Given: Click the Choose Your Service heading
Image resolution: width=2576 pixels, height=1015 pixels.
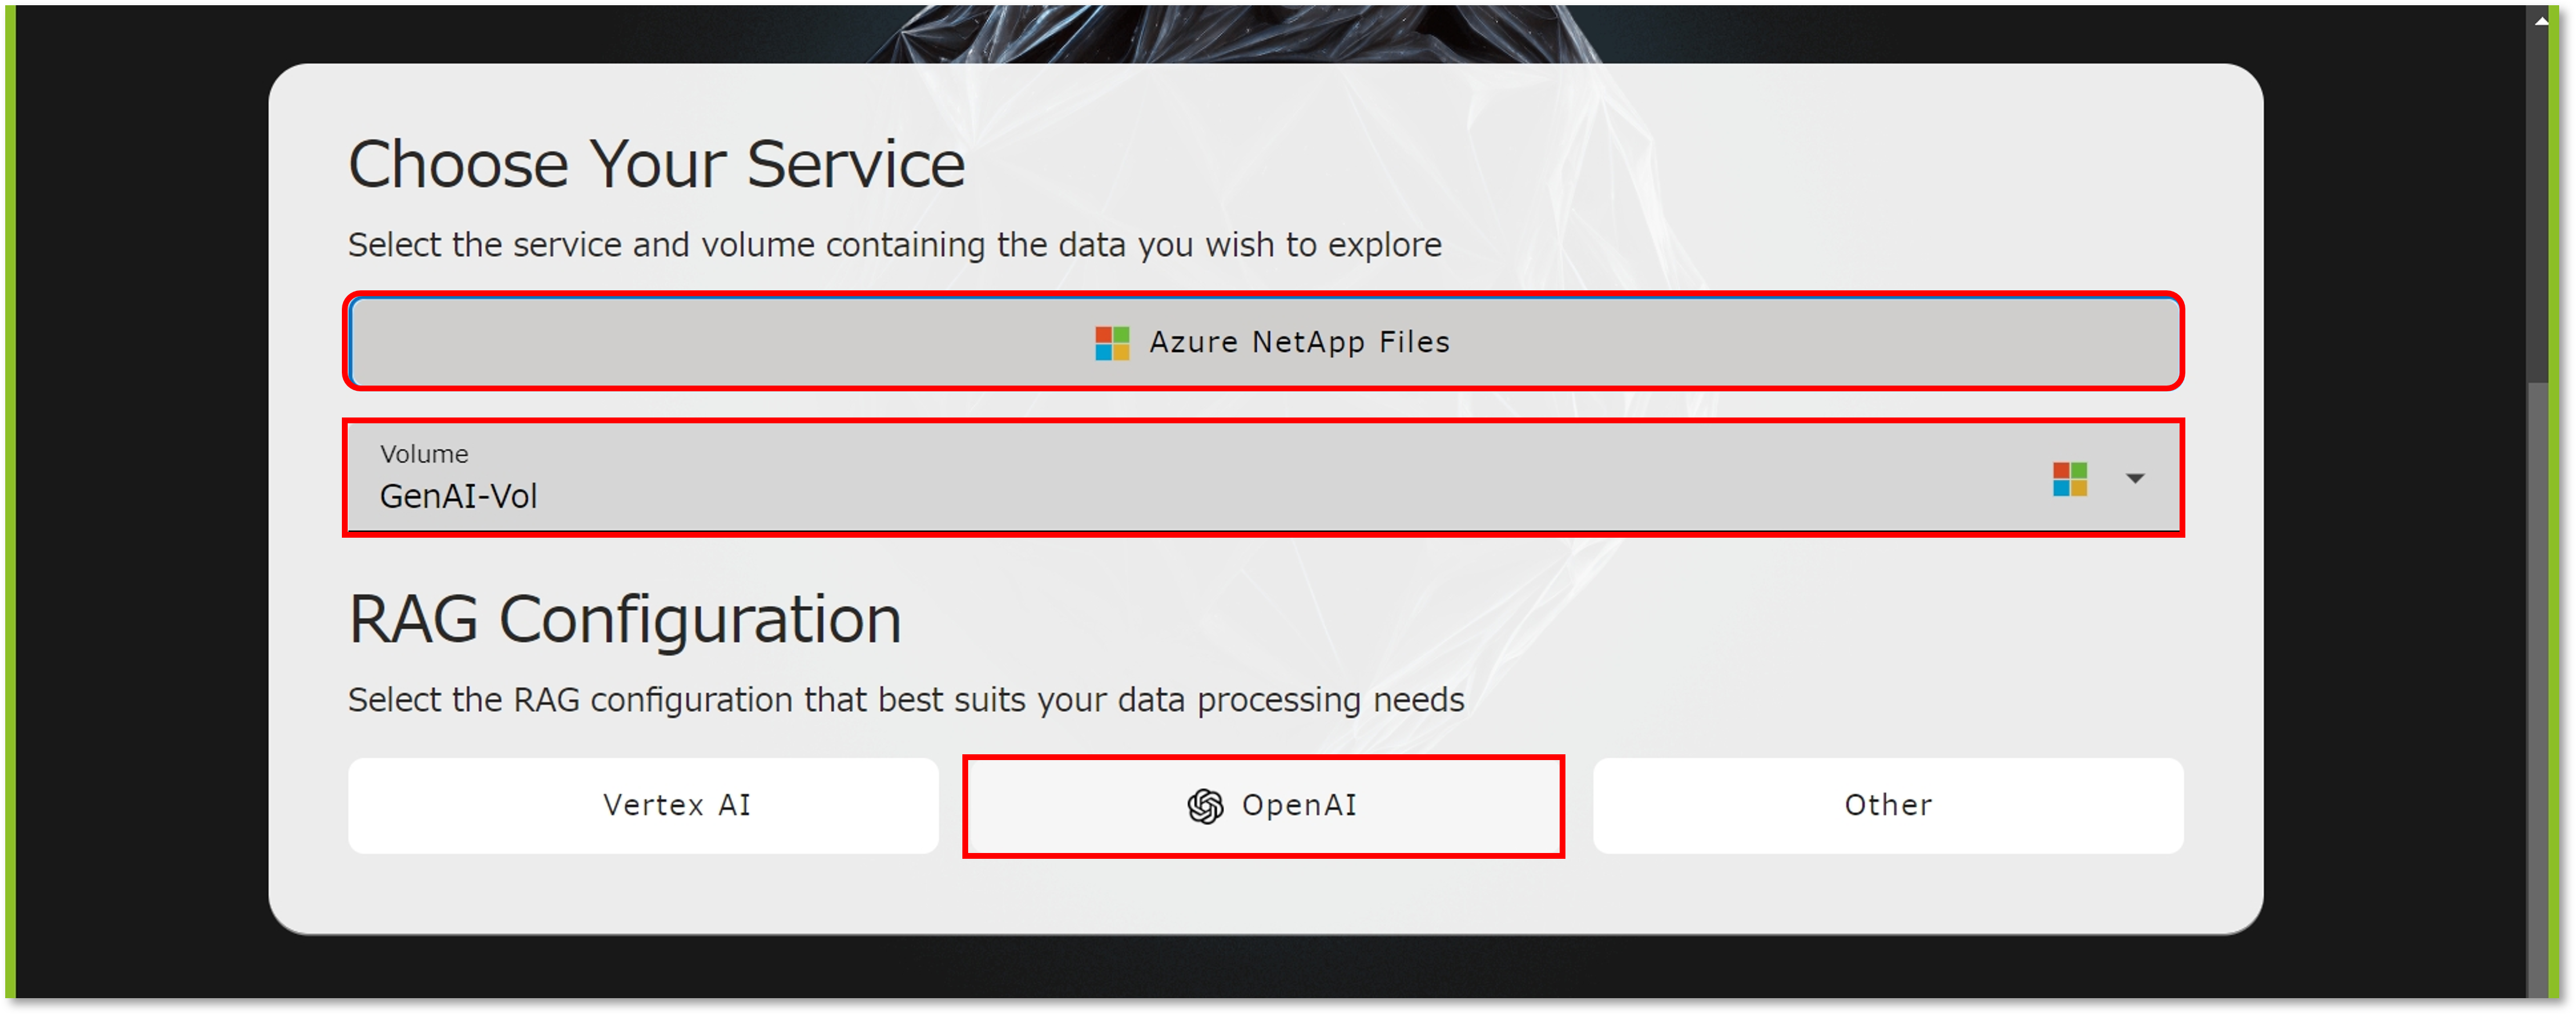Looking at the screenshot, I should click(656, 165).
